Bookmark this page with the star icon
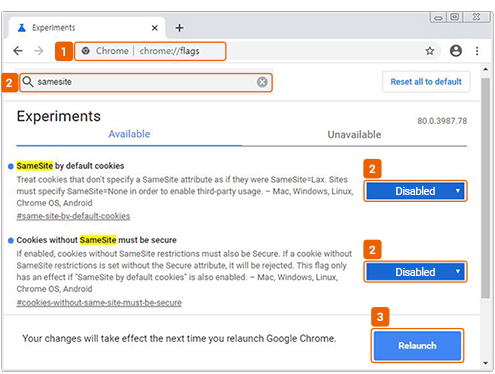The image size is (495, 374). (x=430, y=51)
